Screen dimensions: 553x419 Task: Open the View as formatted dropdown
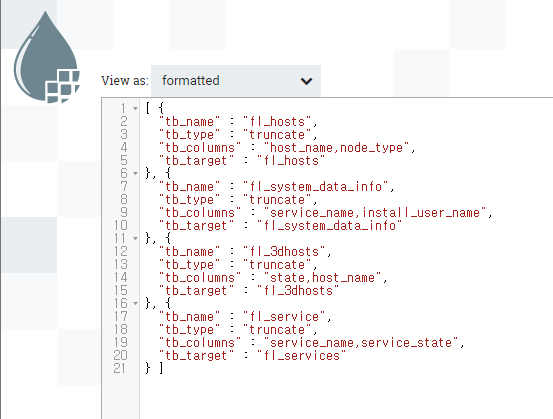[x=236, y=80]
